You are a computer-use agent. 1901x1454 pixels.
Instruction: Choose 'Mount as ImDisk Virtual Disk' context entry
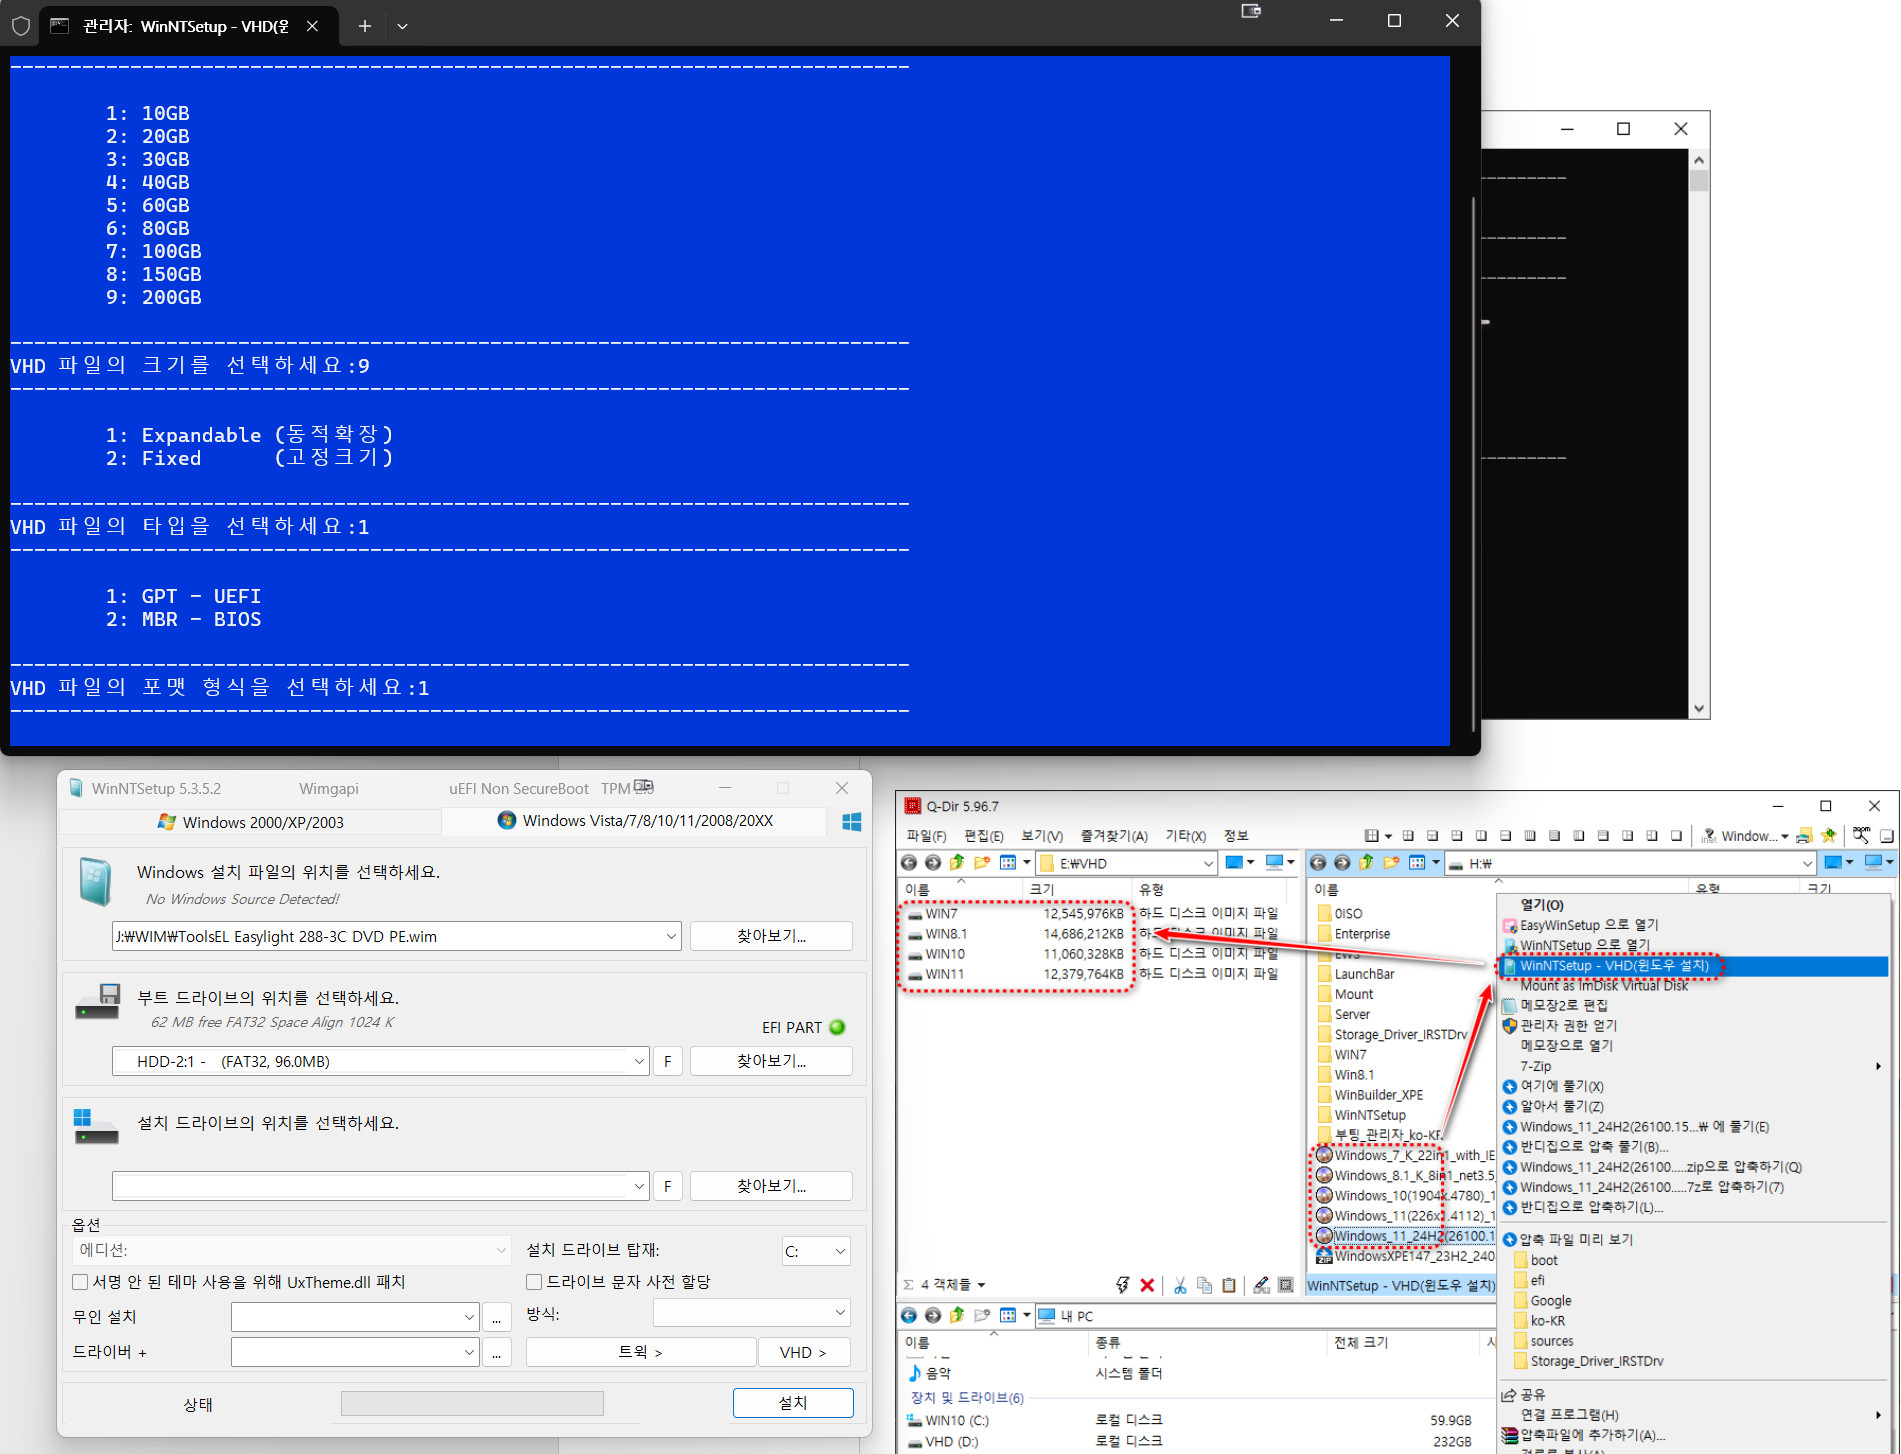coord(1604,986)
